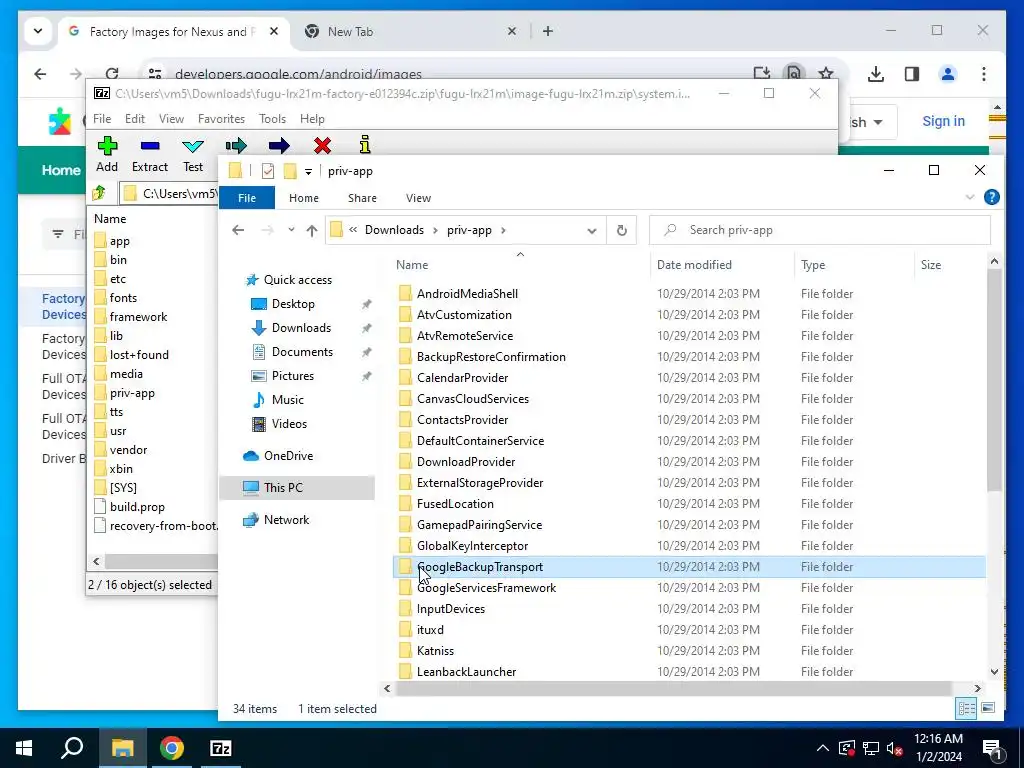Click the 7-Zip Copy arrow icon
Viewport: 1024px width, 768px height.
(236, 145)
